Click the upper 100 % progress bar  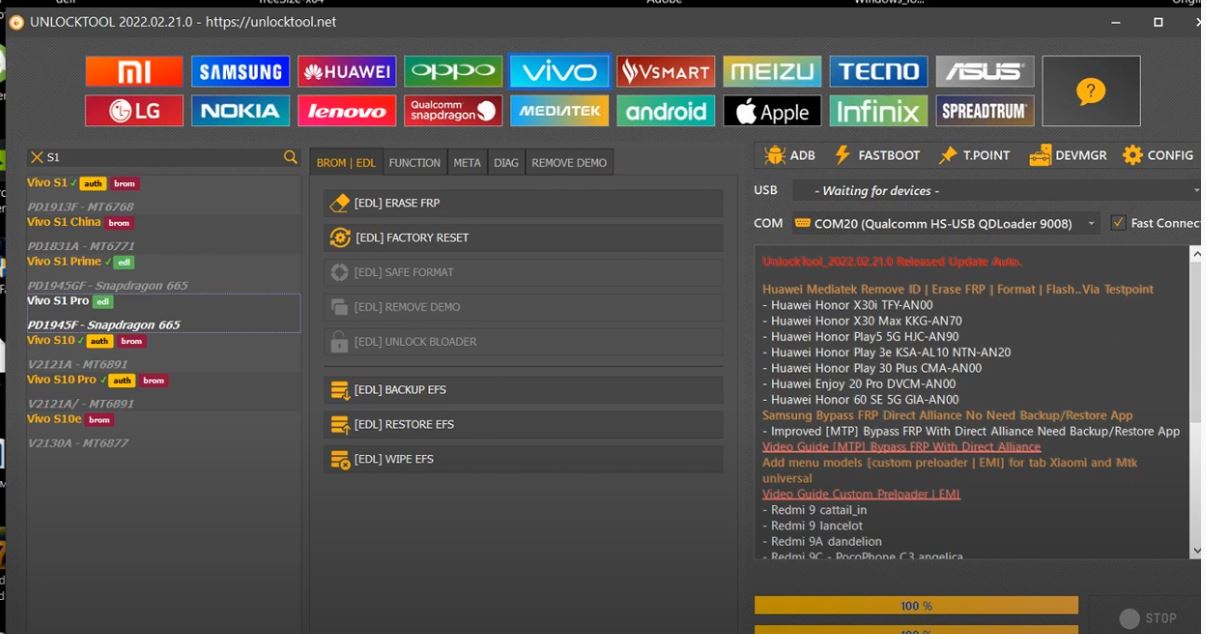click(x=916, y=606)
